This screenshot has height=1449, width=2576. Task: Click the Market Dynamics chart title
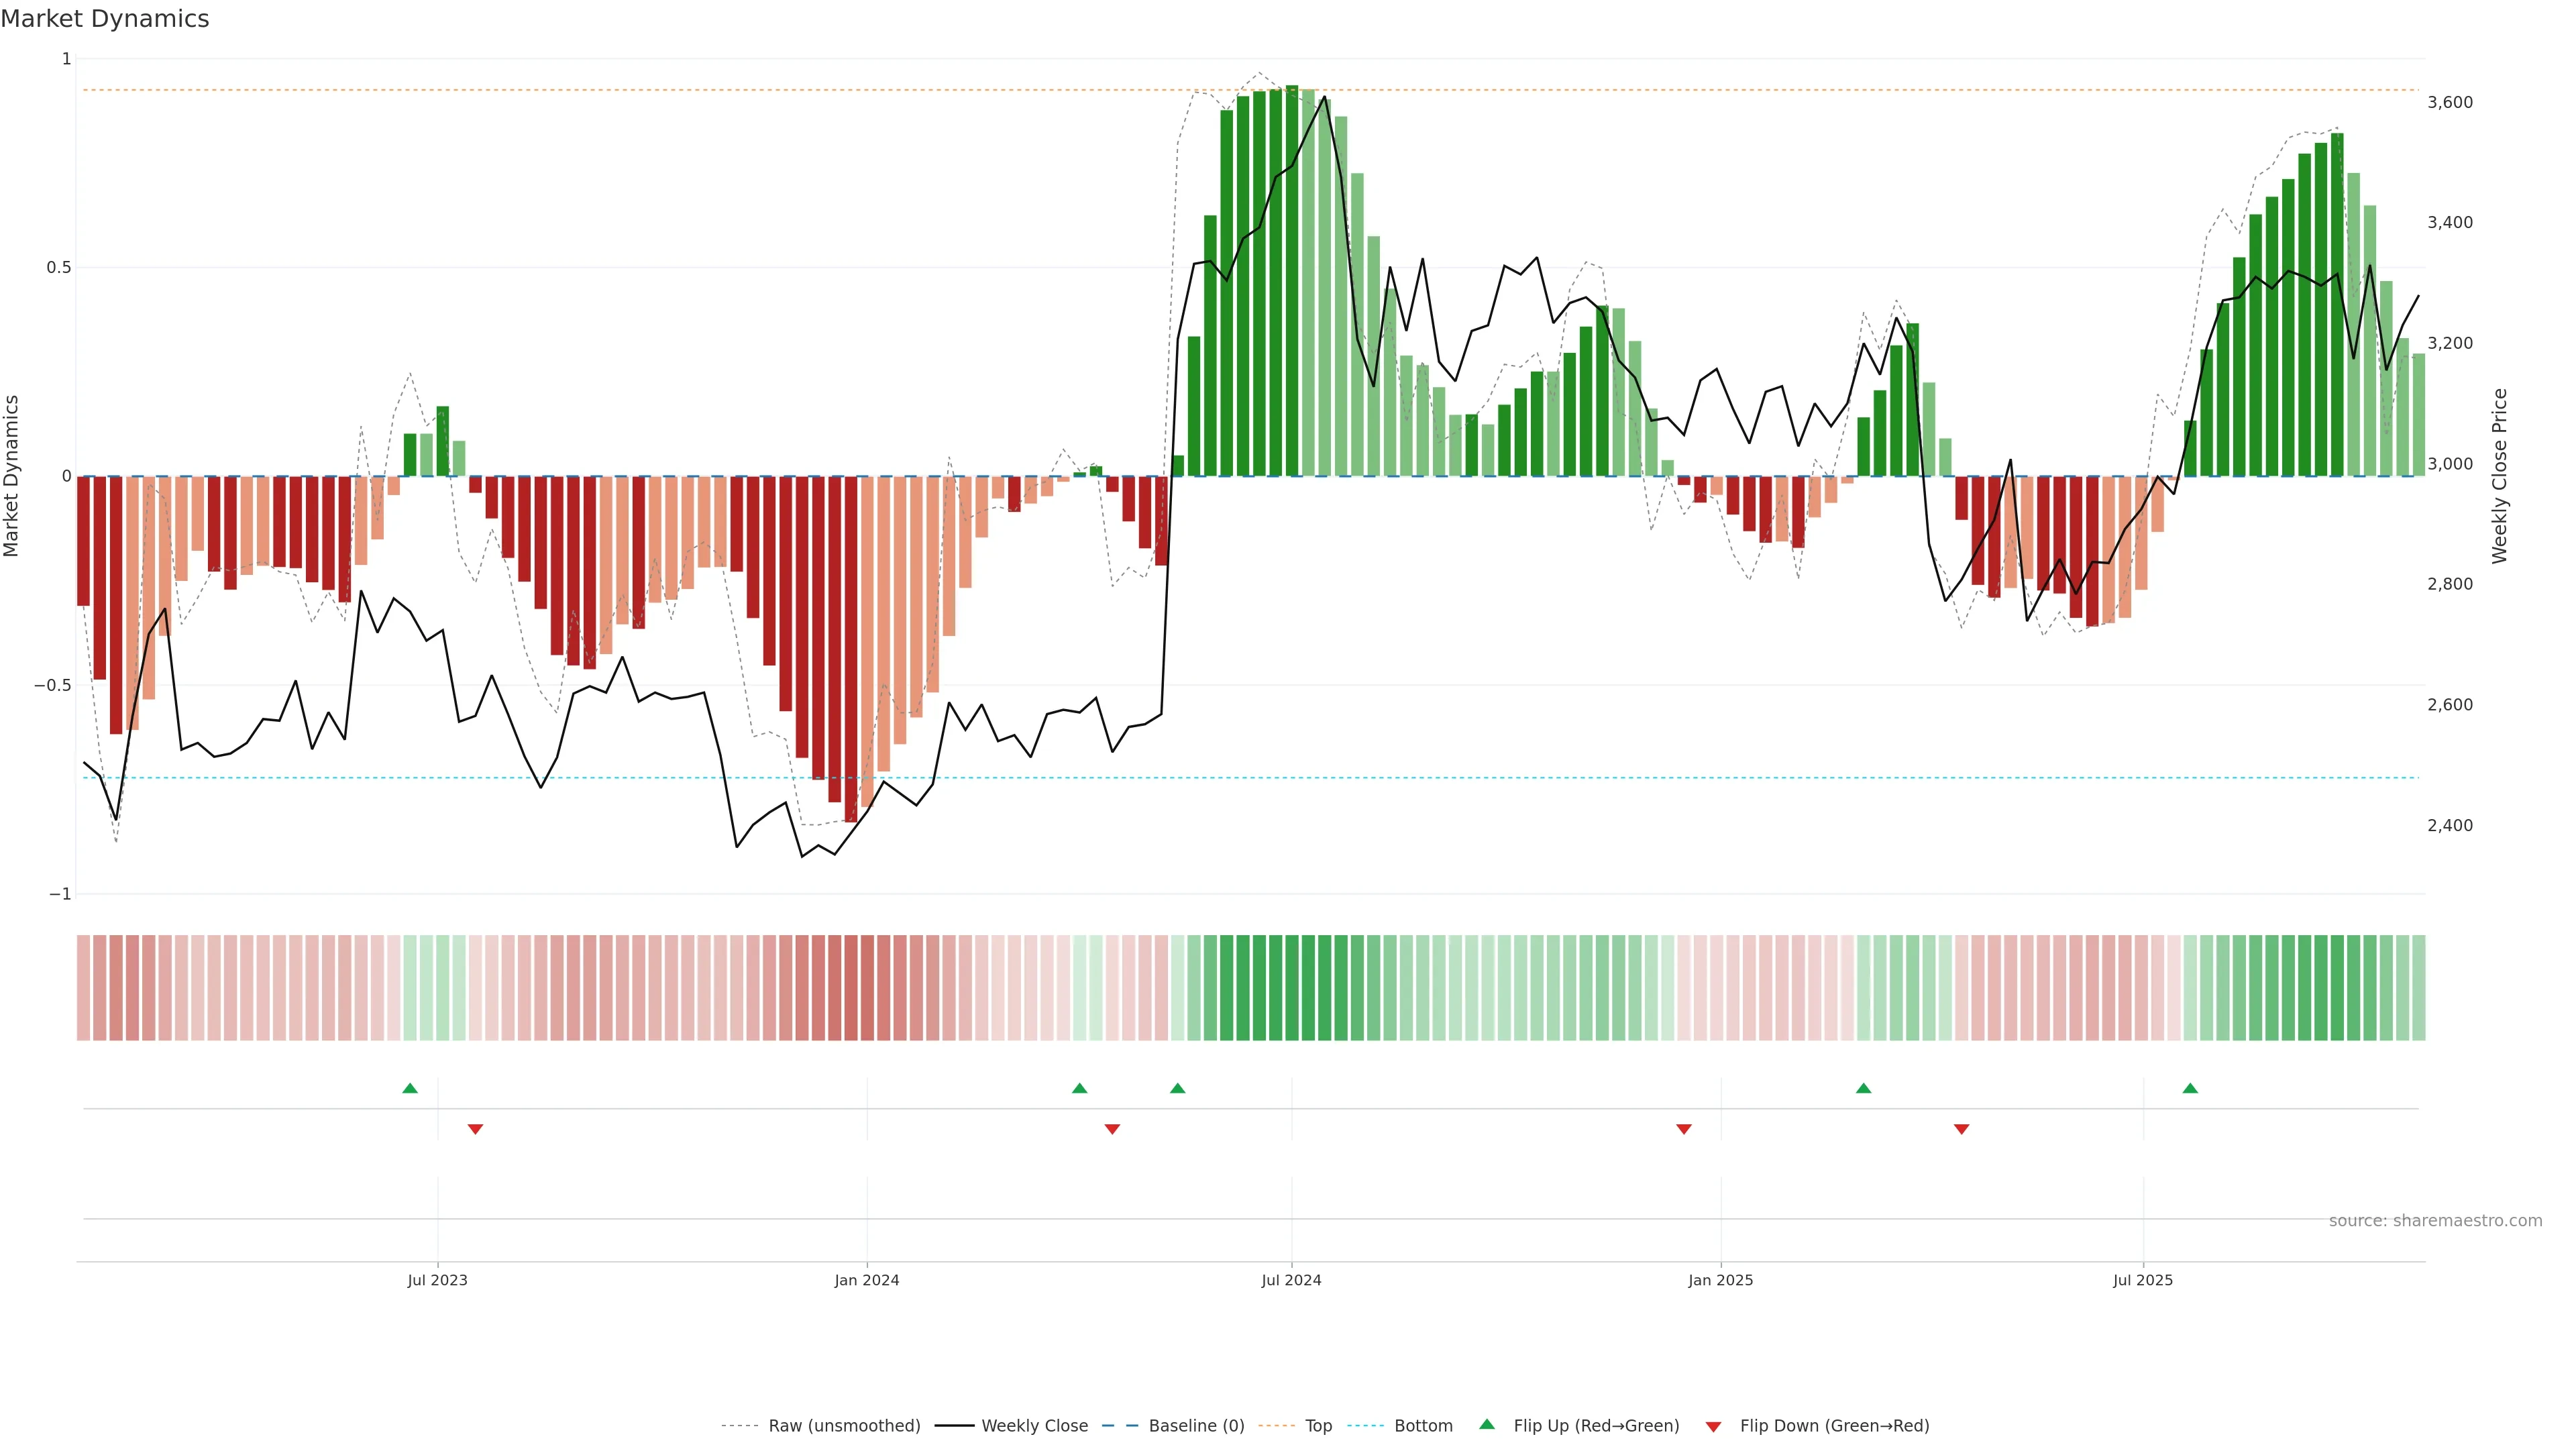[x=105, y=19]
